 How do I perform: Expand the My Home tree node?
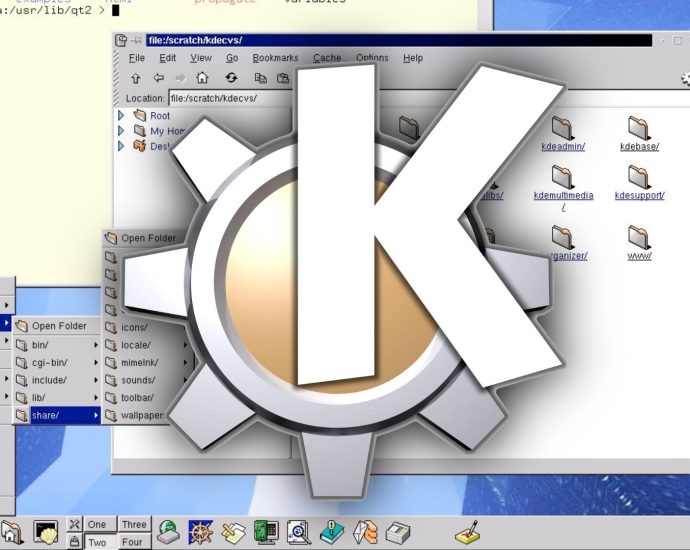click(121, 131)
